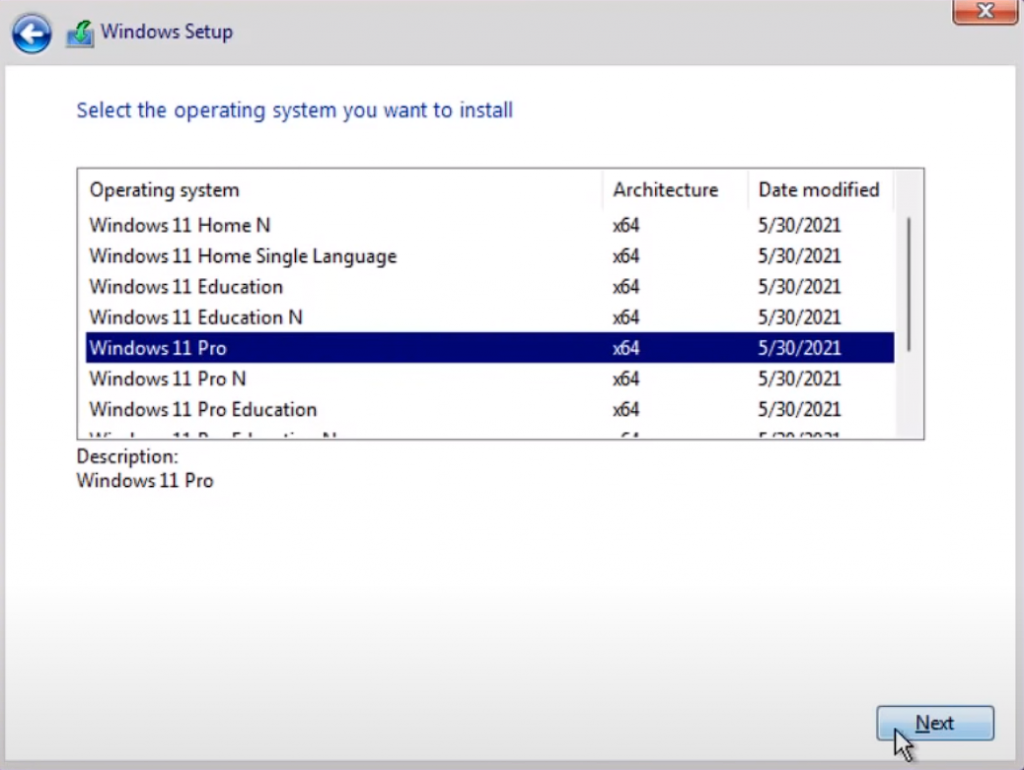Select Windows 11 Home N from the list
Viewport: 1024px width, 770px height.
click(x=490, y=225)
